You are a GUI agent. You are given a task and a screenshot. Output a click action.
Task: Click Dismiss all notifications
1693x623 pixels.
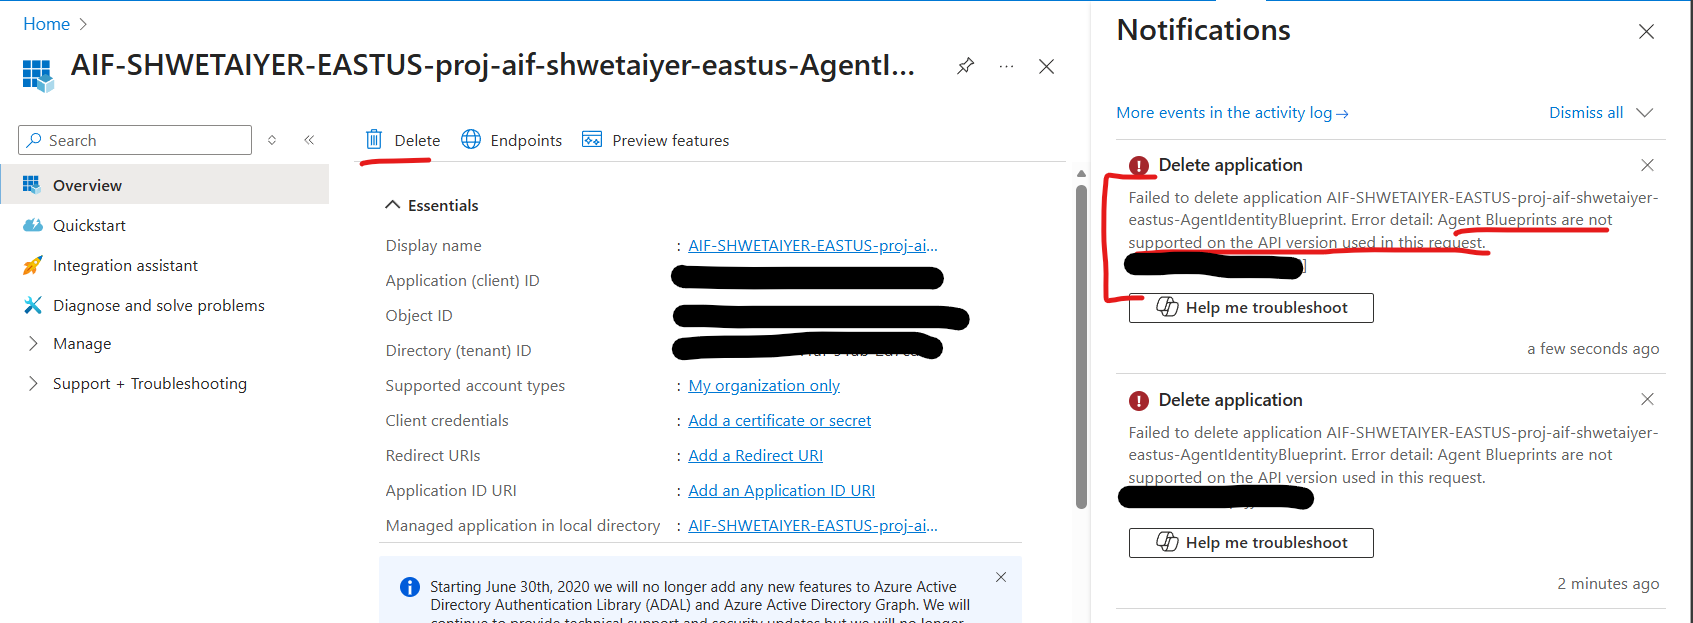1586,112
